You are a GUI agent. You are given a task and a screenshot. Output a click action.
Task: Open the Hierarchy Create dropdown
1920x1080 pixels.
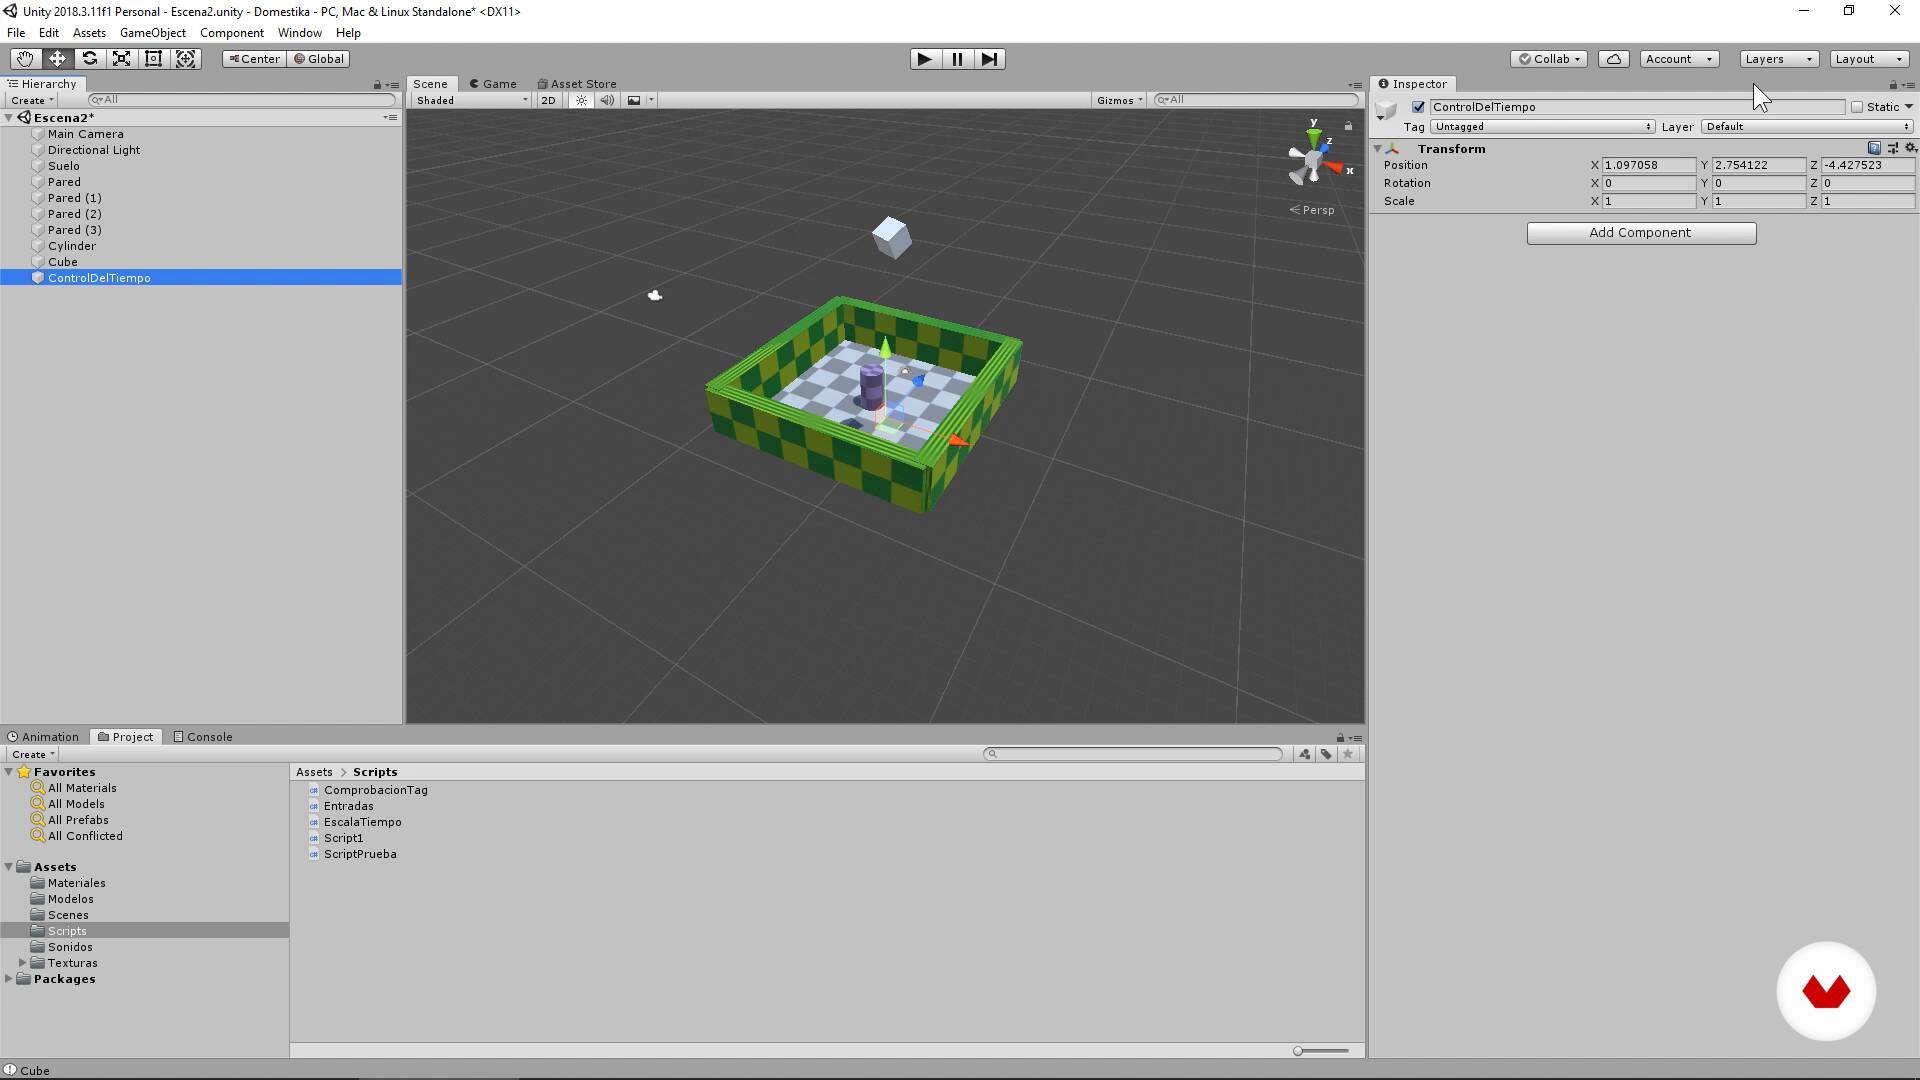tap(32, 100)
